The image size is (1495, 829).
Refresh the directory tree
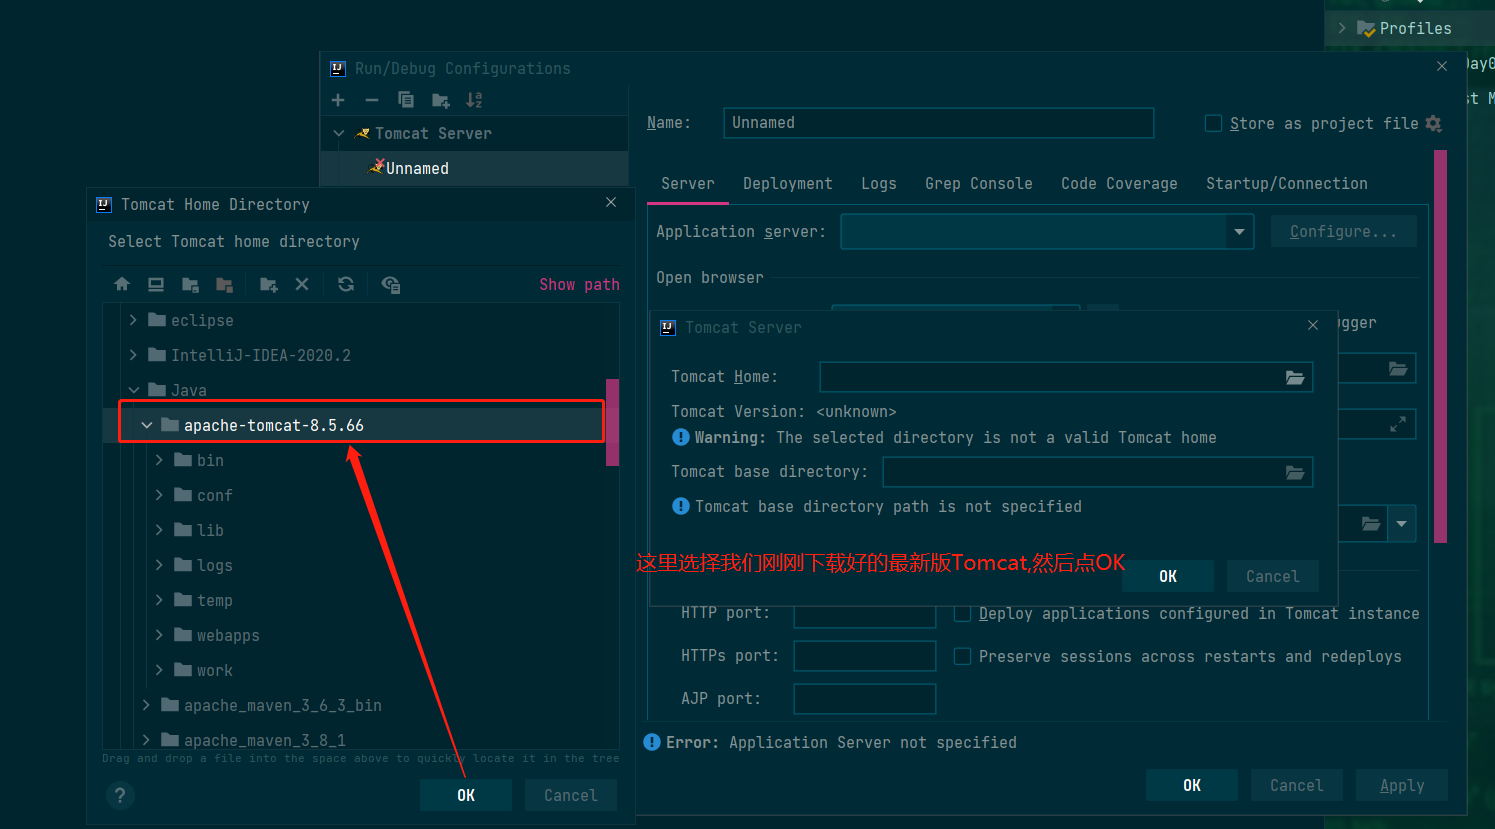click(x=345, y=284)
